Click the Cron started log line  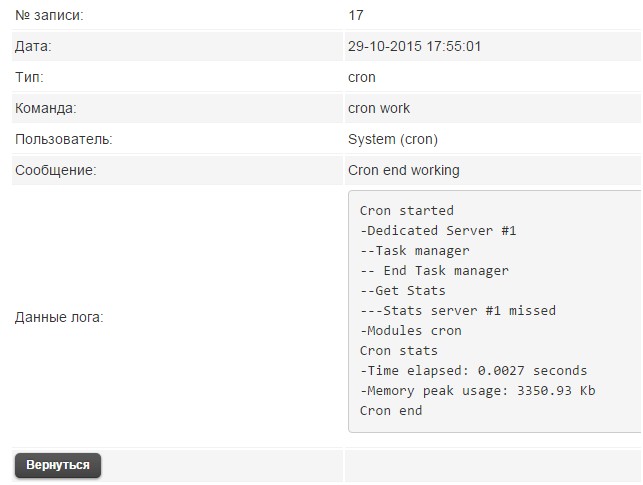point(406,211)
